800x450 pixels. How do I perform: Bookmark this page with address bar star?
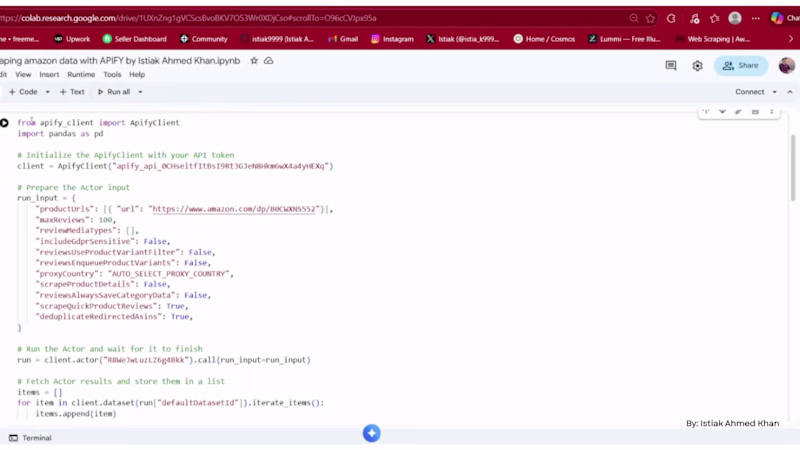[651, 18]
